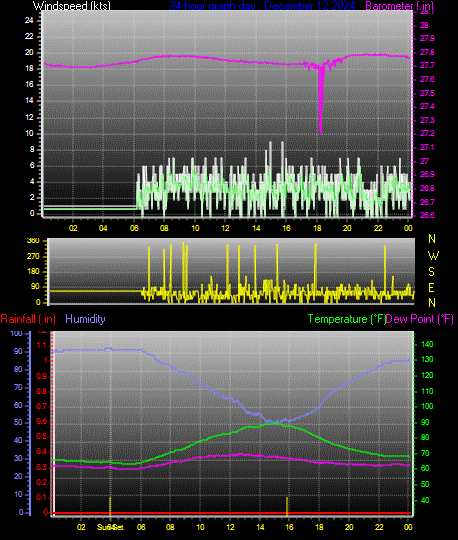Click the 1.1 value on the rainfall scale
The height and width of the screenshot is (540, 458).
(42, 345)
